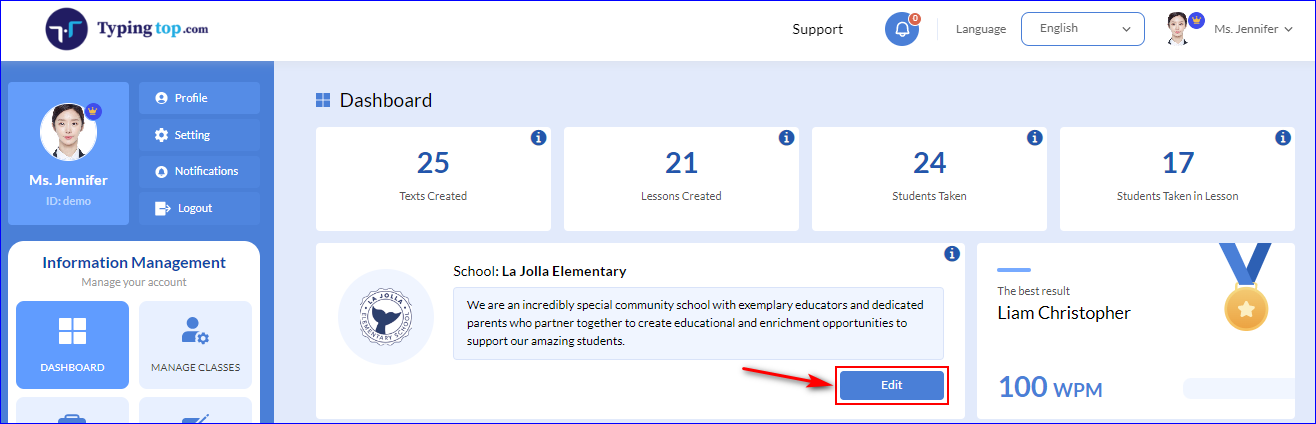
Task: Open the Language dropdown showing English
Action: click(1082, 29)
